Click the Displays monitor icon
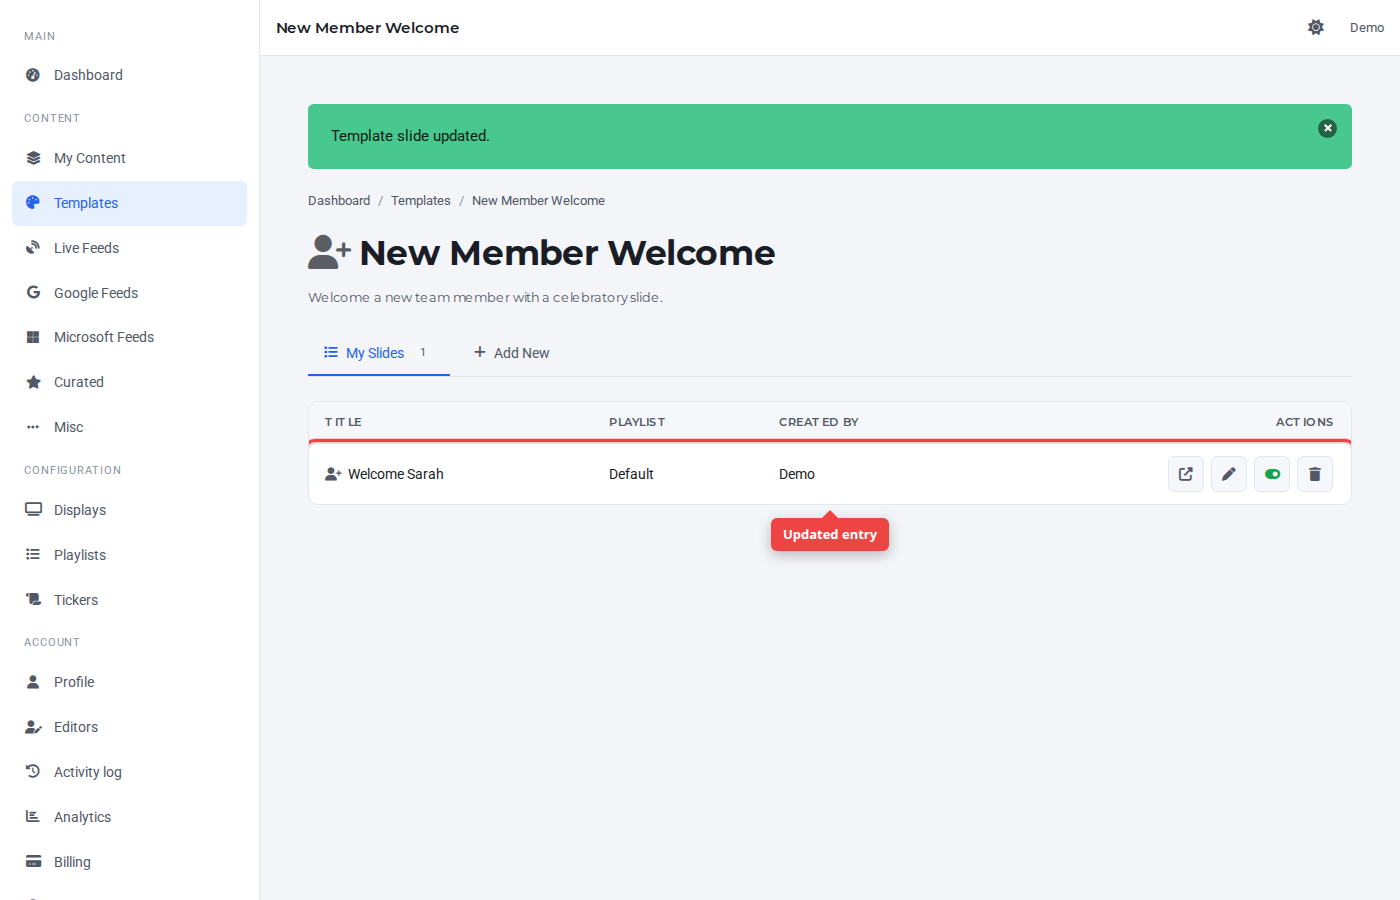 [33, 510]
